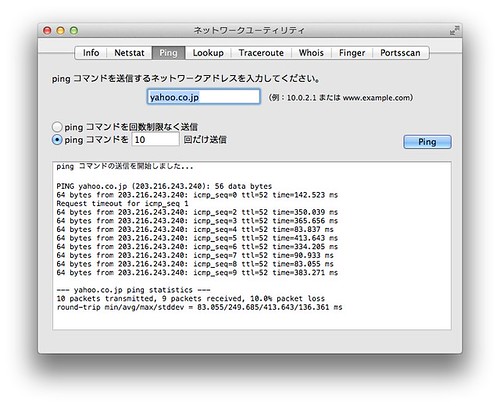Image resolution: width=500 pixels, height=406 pixels.
Task: Select the limited ping count radio button
Action: pos(57,140)
